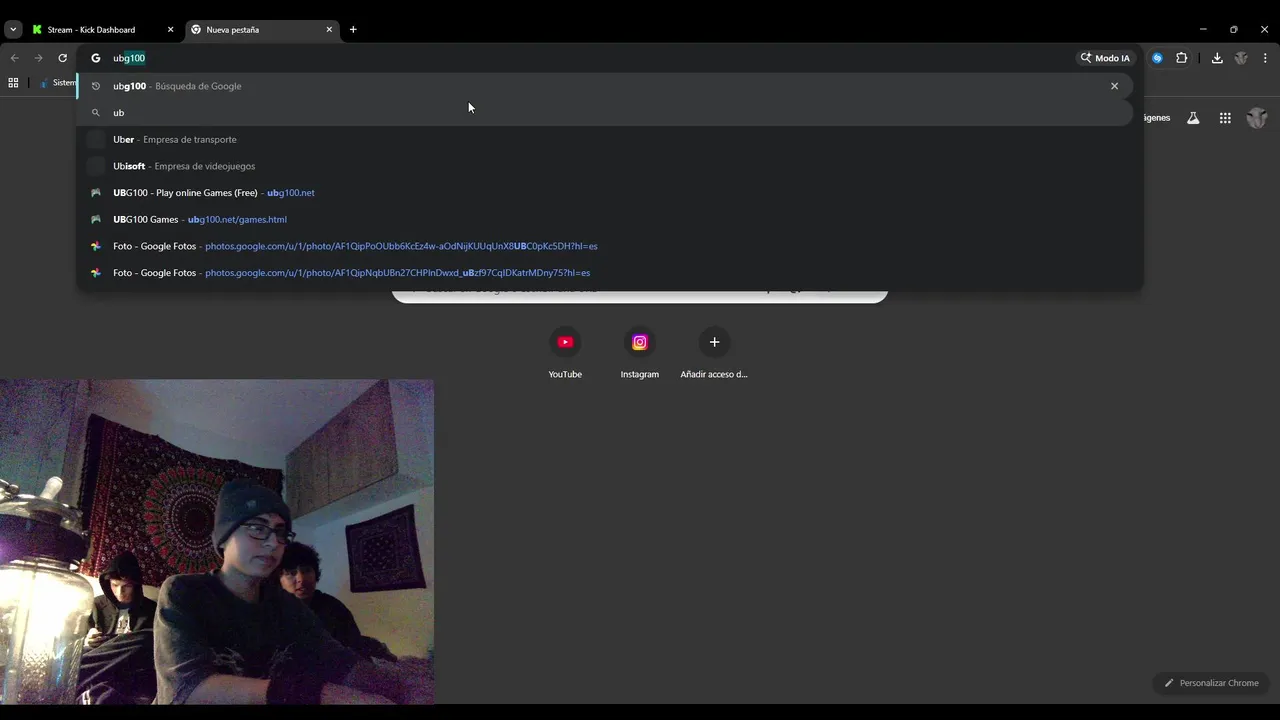Go back with the back arrow
Image resolution: width=1280 pixels, height=720 pixels.
click(14, 58)
